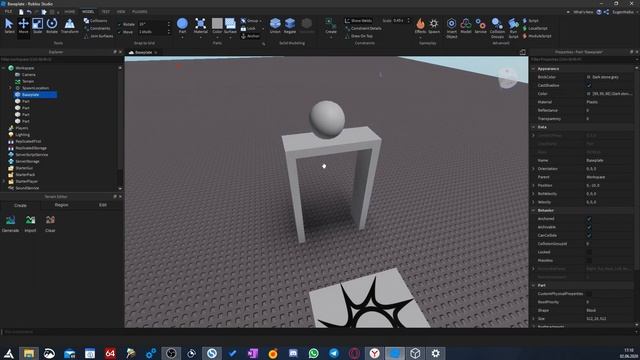Toggle Locked property checkbox
This screenshot has height=360, width=640.
pos(589,252)
